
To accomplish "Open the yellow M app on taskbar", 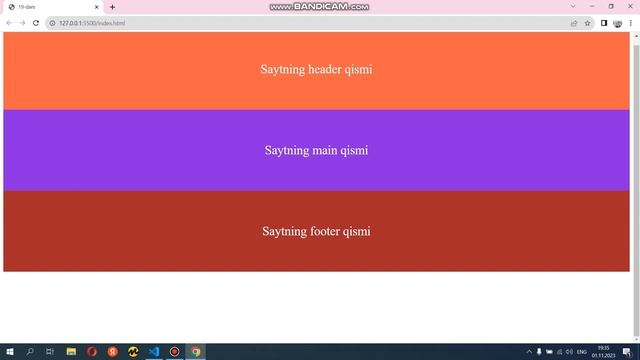I will (133, 351).
